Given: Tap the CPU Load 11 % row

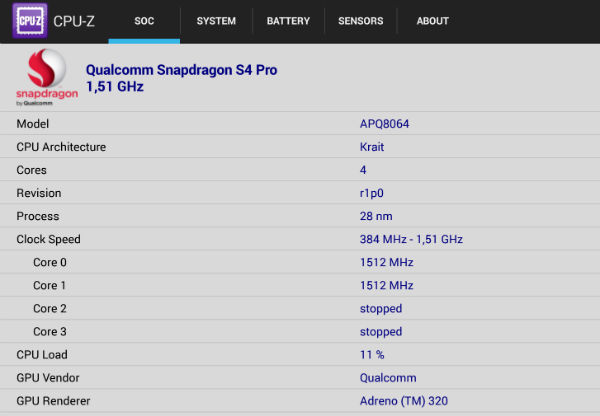Looking at the screenshot, I should 300,354.
